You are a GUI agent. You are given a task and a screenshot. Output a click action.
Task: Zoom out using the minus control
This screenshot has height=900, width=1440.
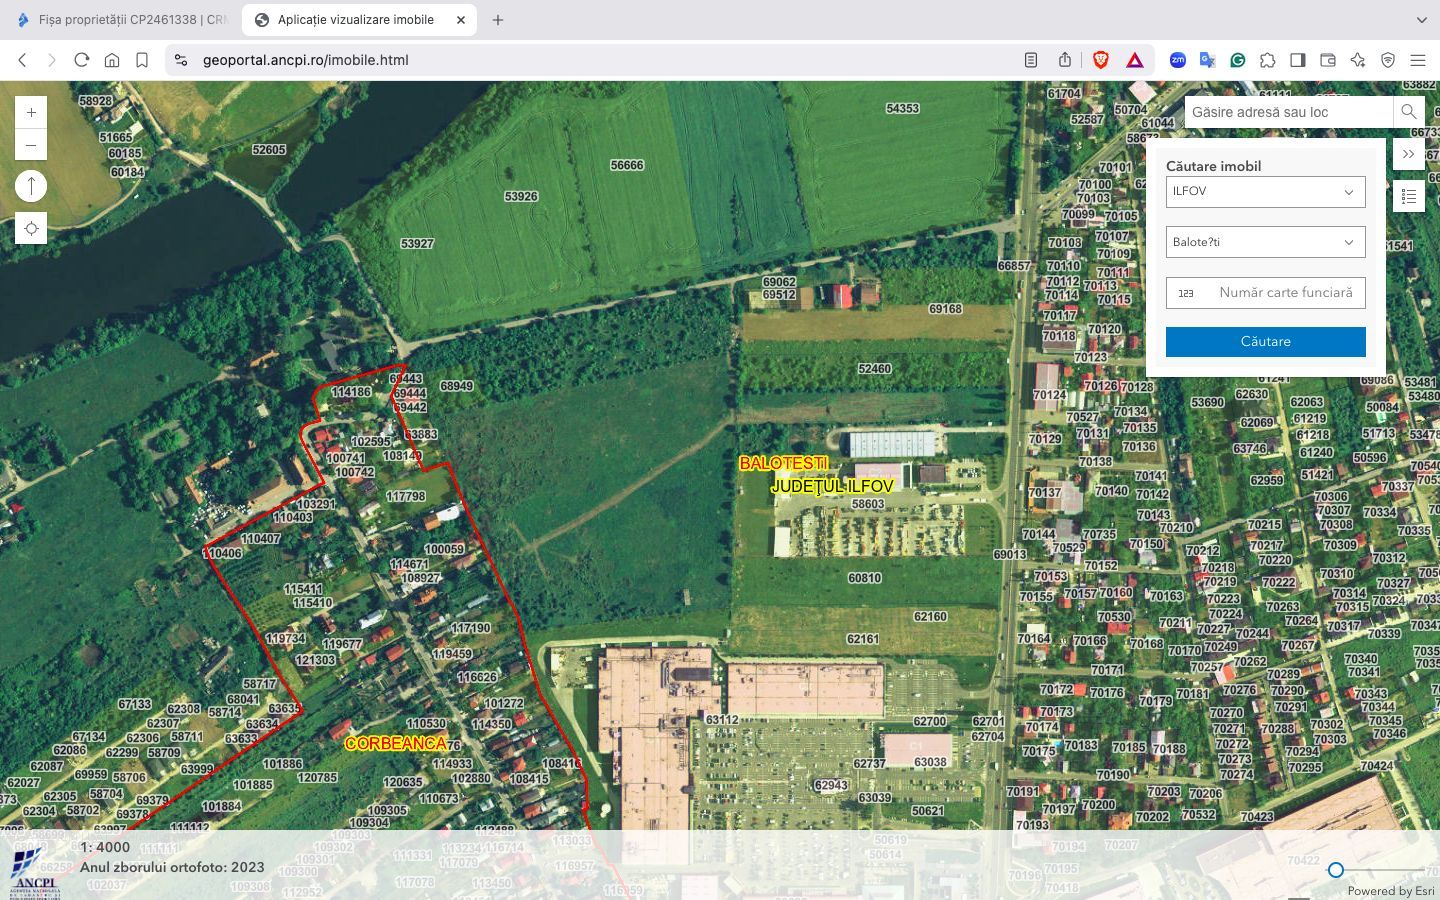click(31, 145)
